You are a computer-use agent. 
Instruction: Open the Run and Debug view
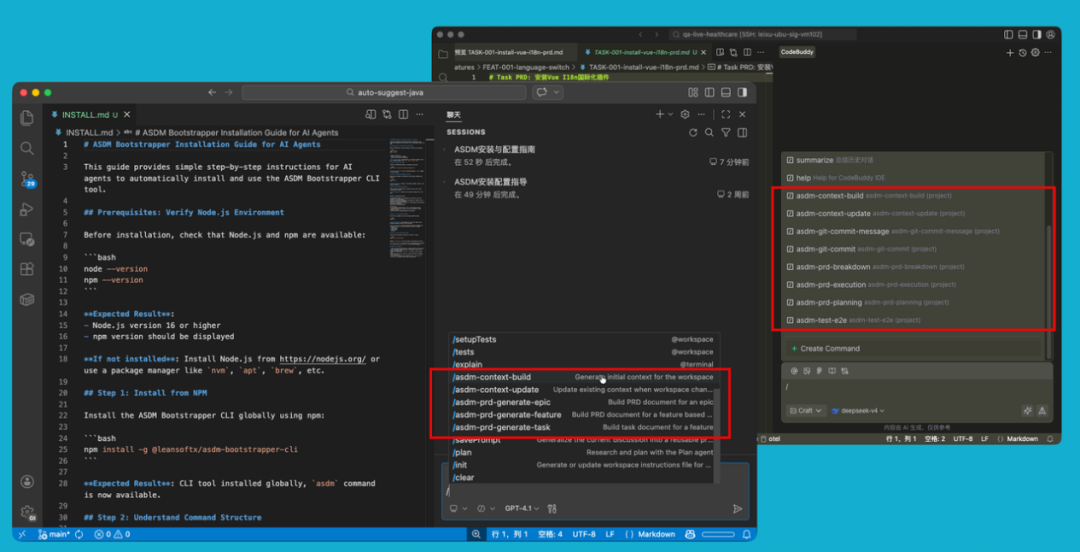pos(27,209)
